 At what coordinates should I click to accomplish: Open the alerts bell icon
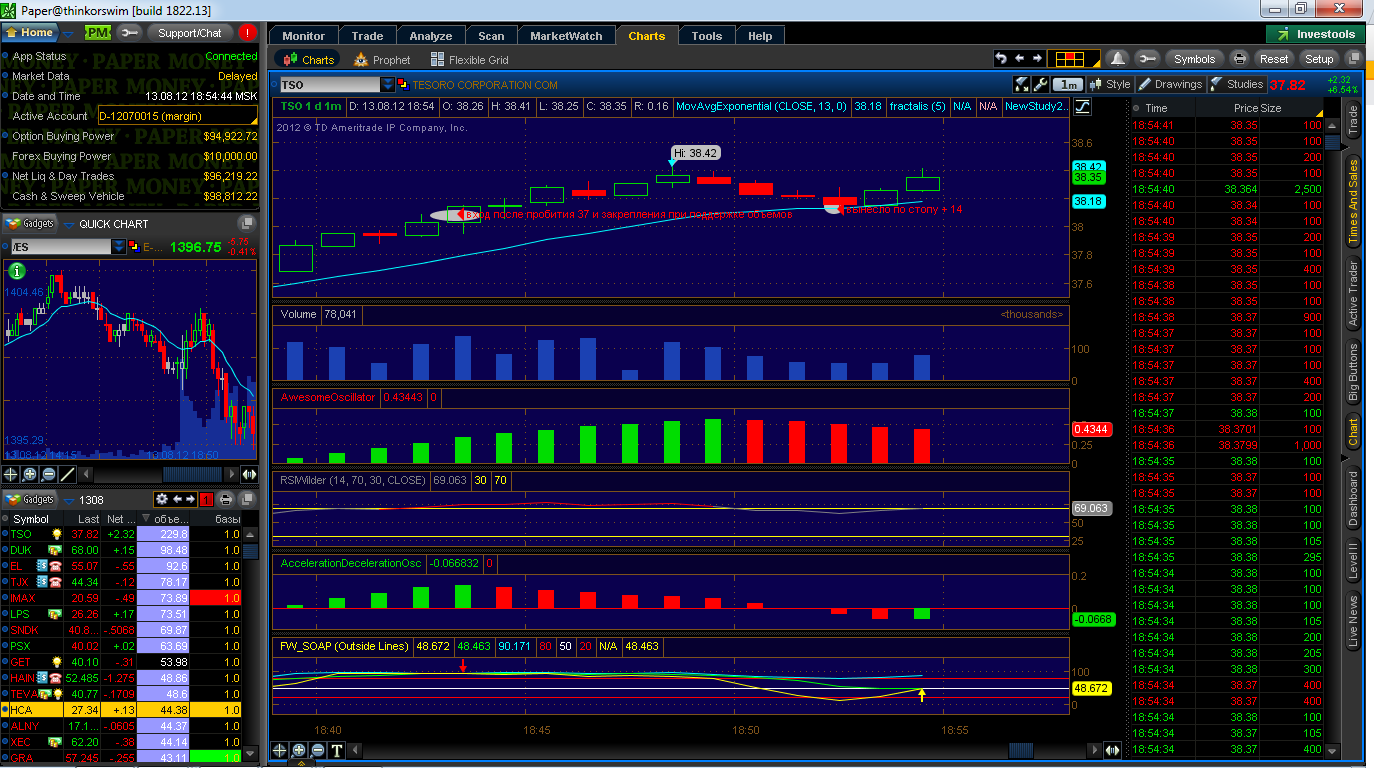tap(1118, 59)
